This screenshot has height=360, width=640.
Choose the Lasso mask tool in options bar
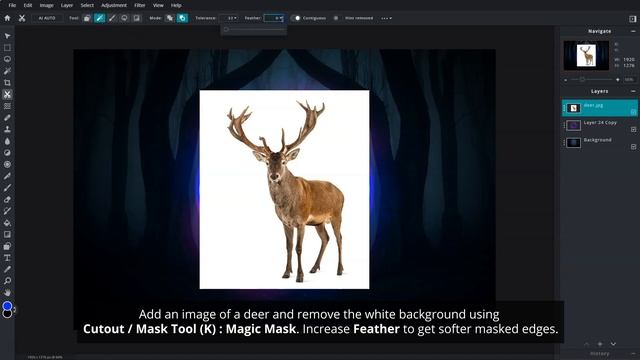point(124,18)
